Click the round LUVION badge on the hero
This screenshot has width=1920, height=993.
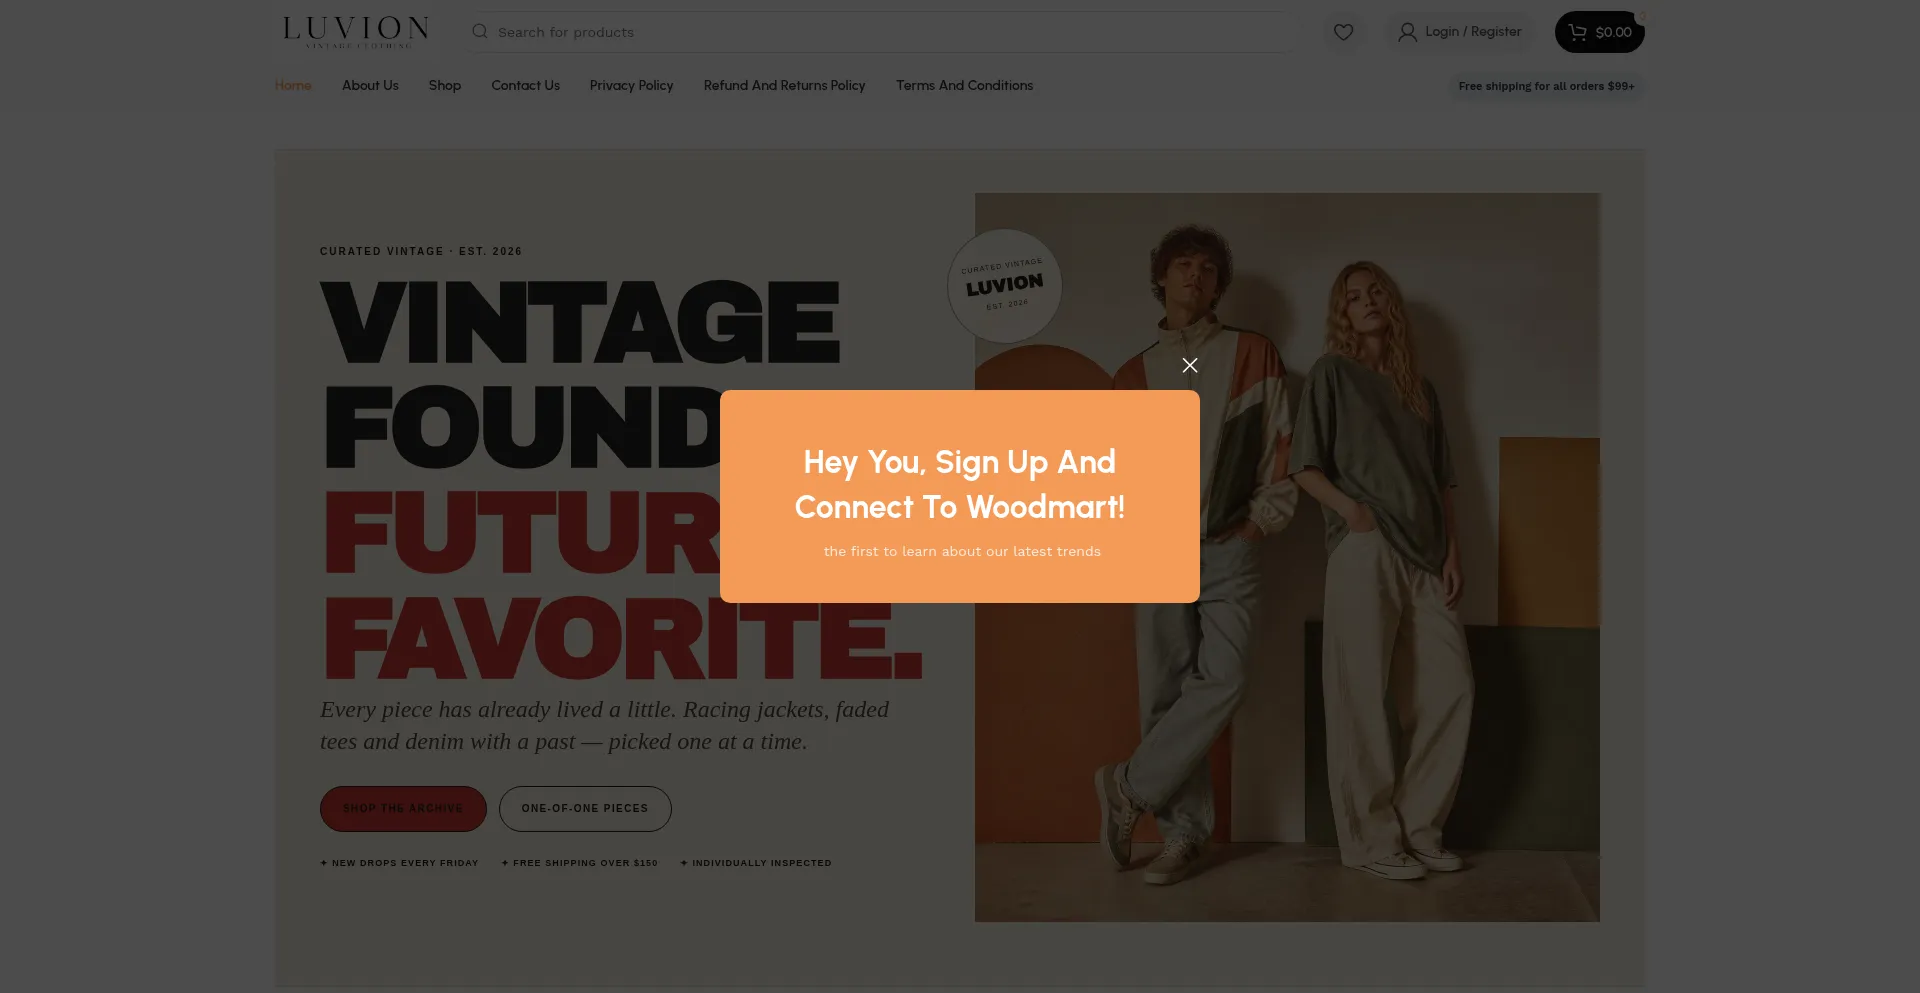click(1004, 286)
